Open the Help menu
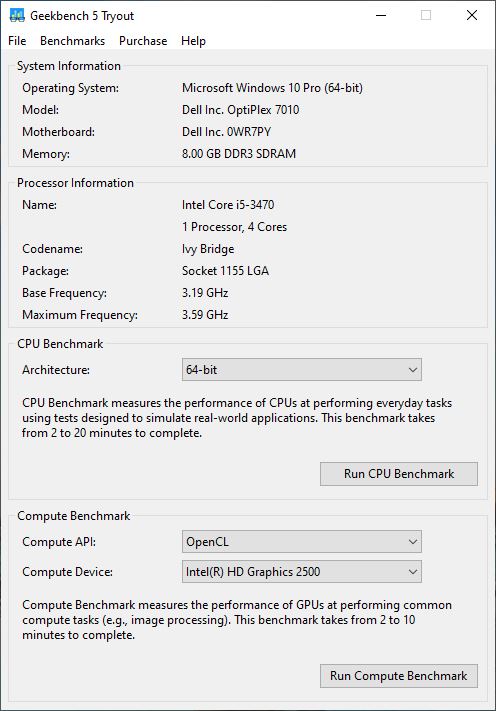The width and height of the screenshot is (496, 711). (193, 41)
